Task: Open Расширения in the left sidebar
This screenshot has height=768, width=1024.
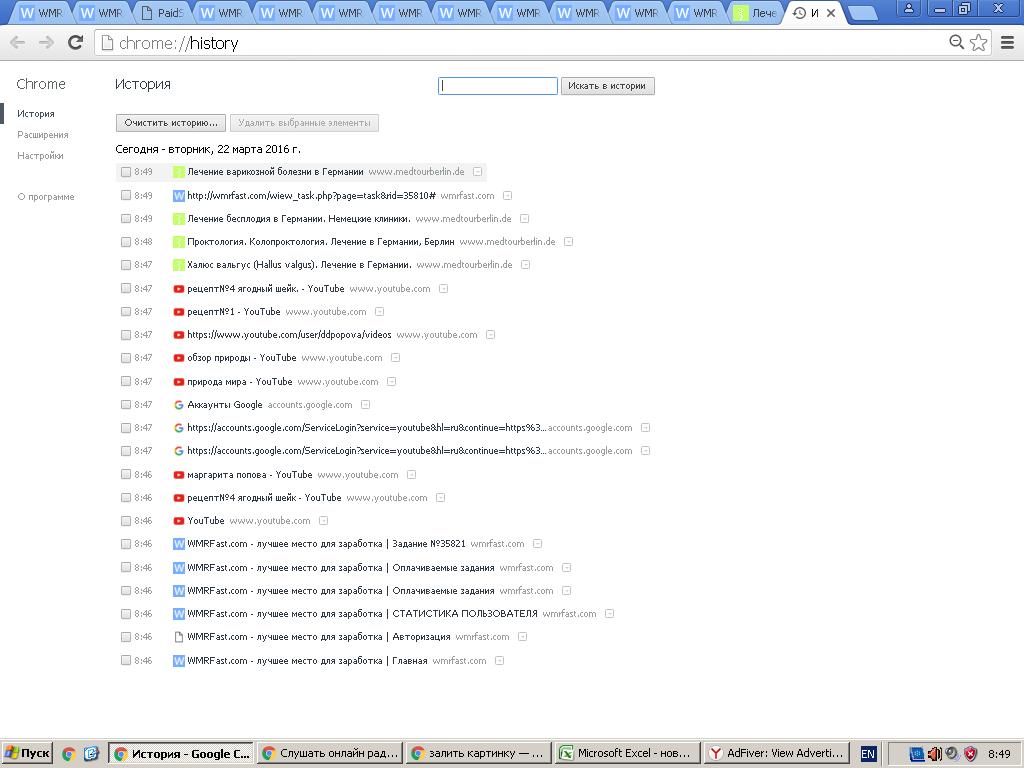Action: pyautogui.click(x=43, y=135)
